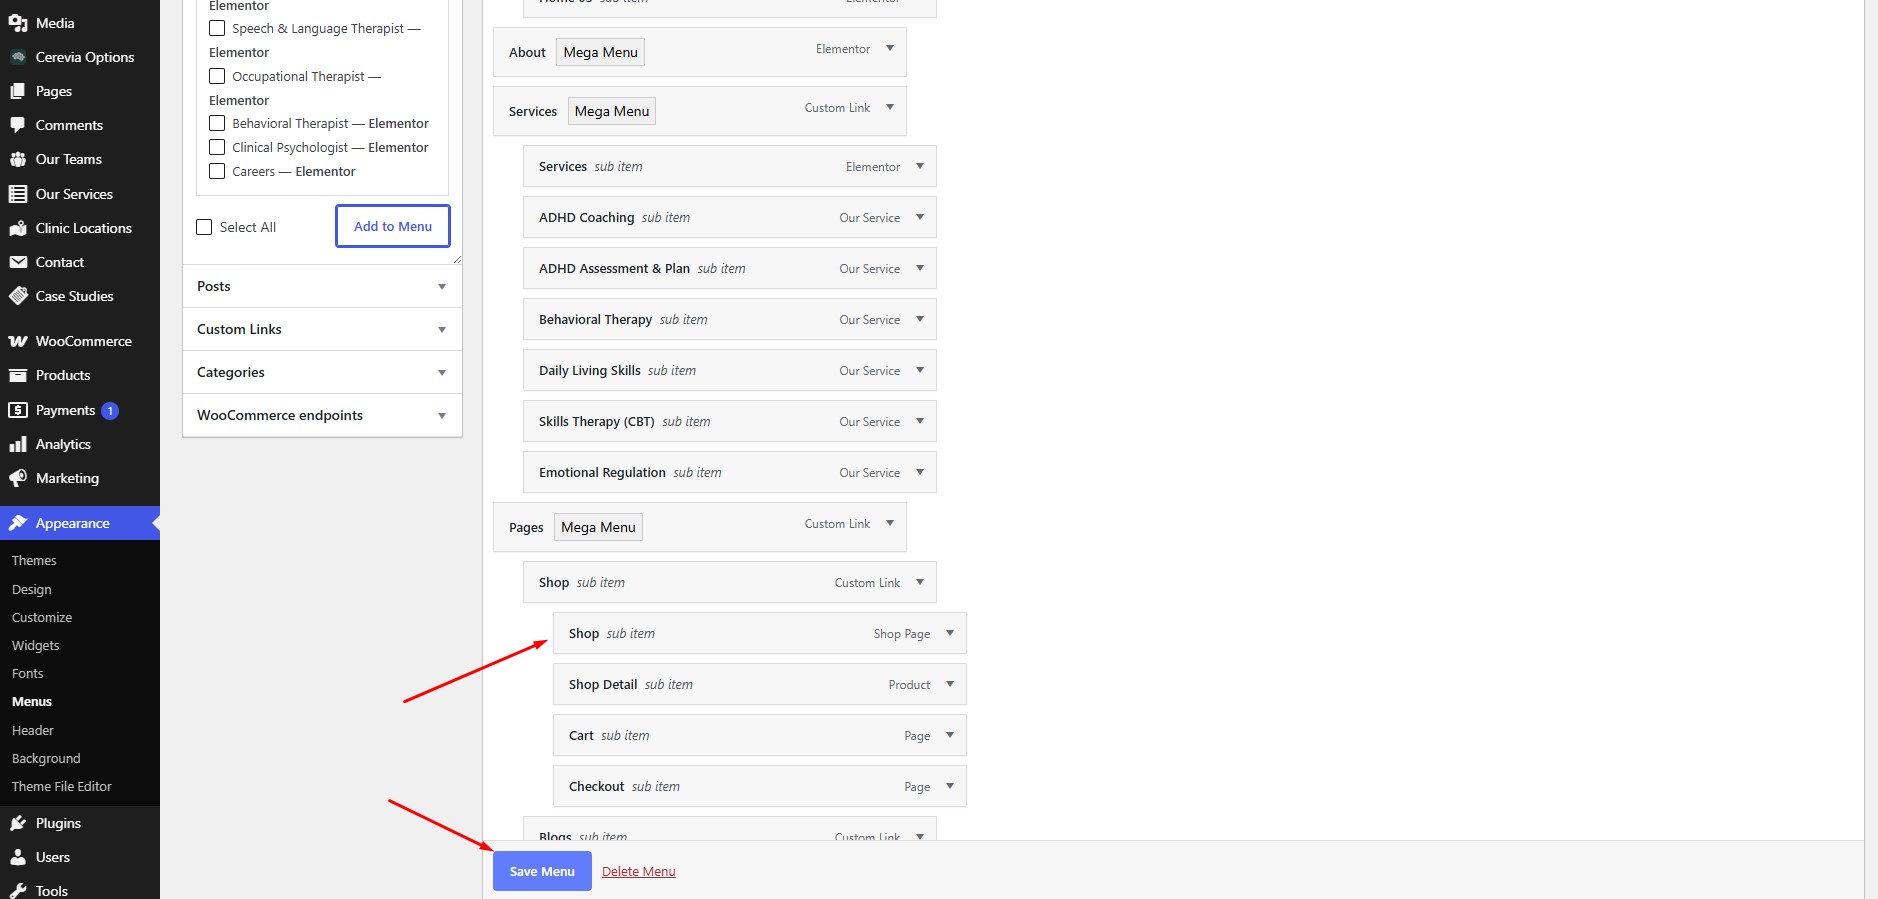Viewport: 1878px width, 899px height.
Task: Click the Save Menu button
Action: pos(542,871)
